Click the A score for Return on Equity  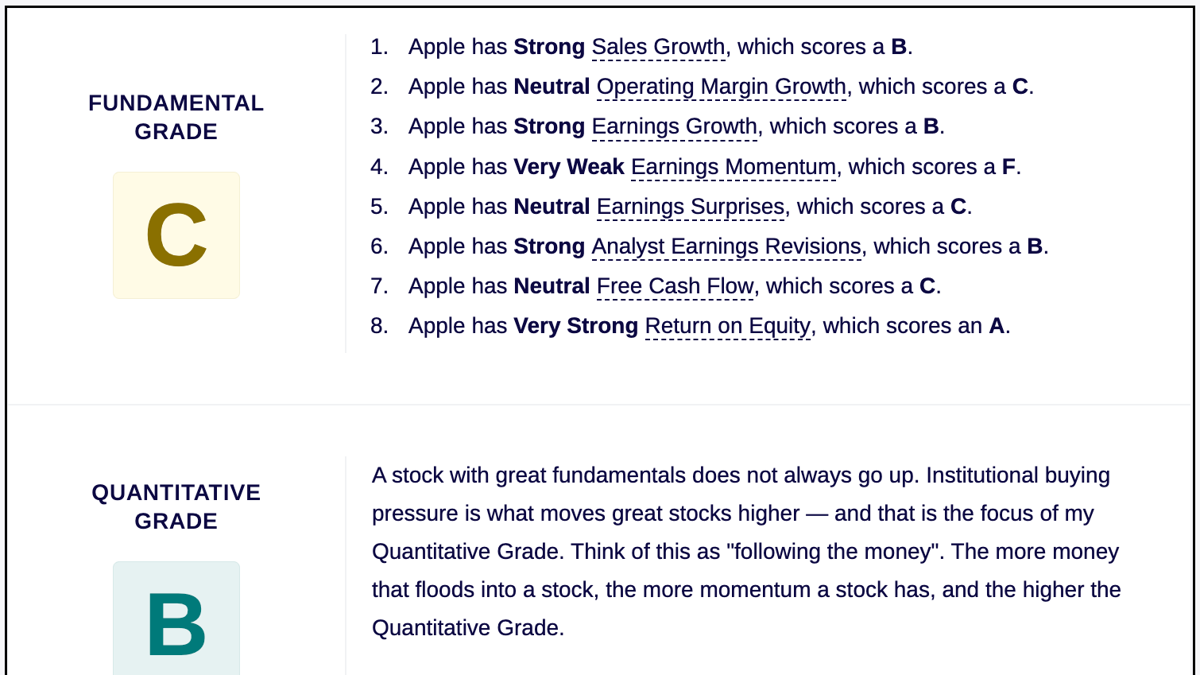(x=996, y=327)
